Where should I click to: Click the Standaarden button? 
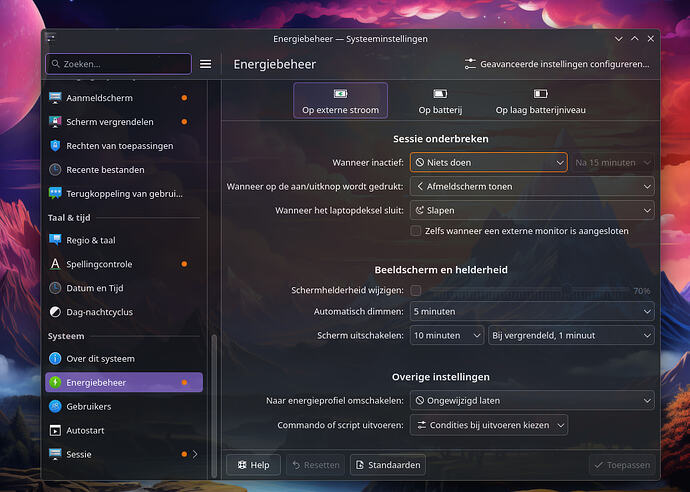(388, 465)
